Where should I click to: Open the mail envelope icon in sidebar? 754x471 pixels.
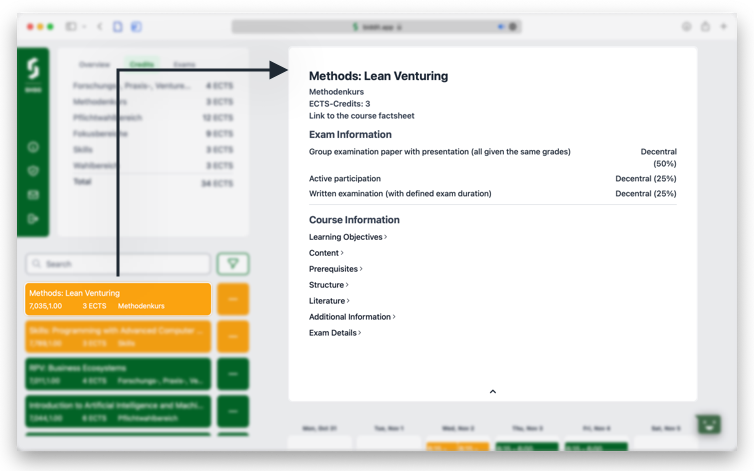click(x=33, y=195)
